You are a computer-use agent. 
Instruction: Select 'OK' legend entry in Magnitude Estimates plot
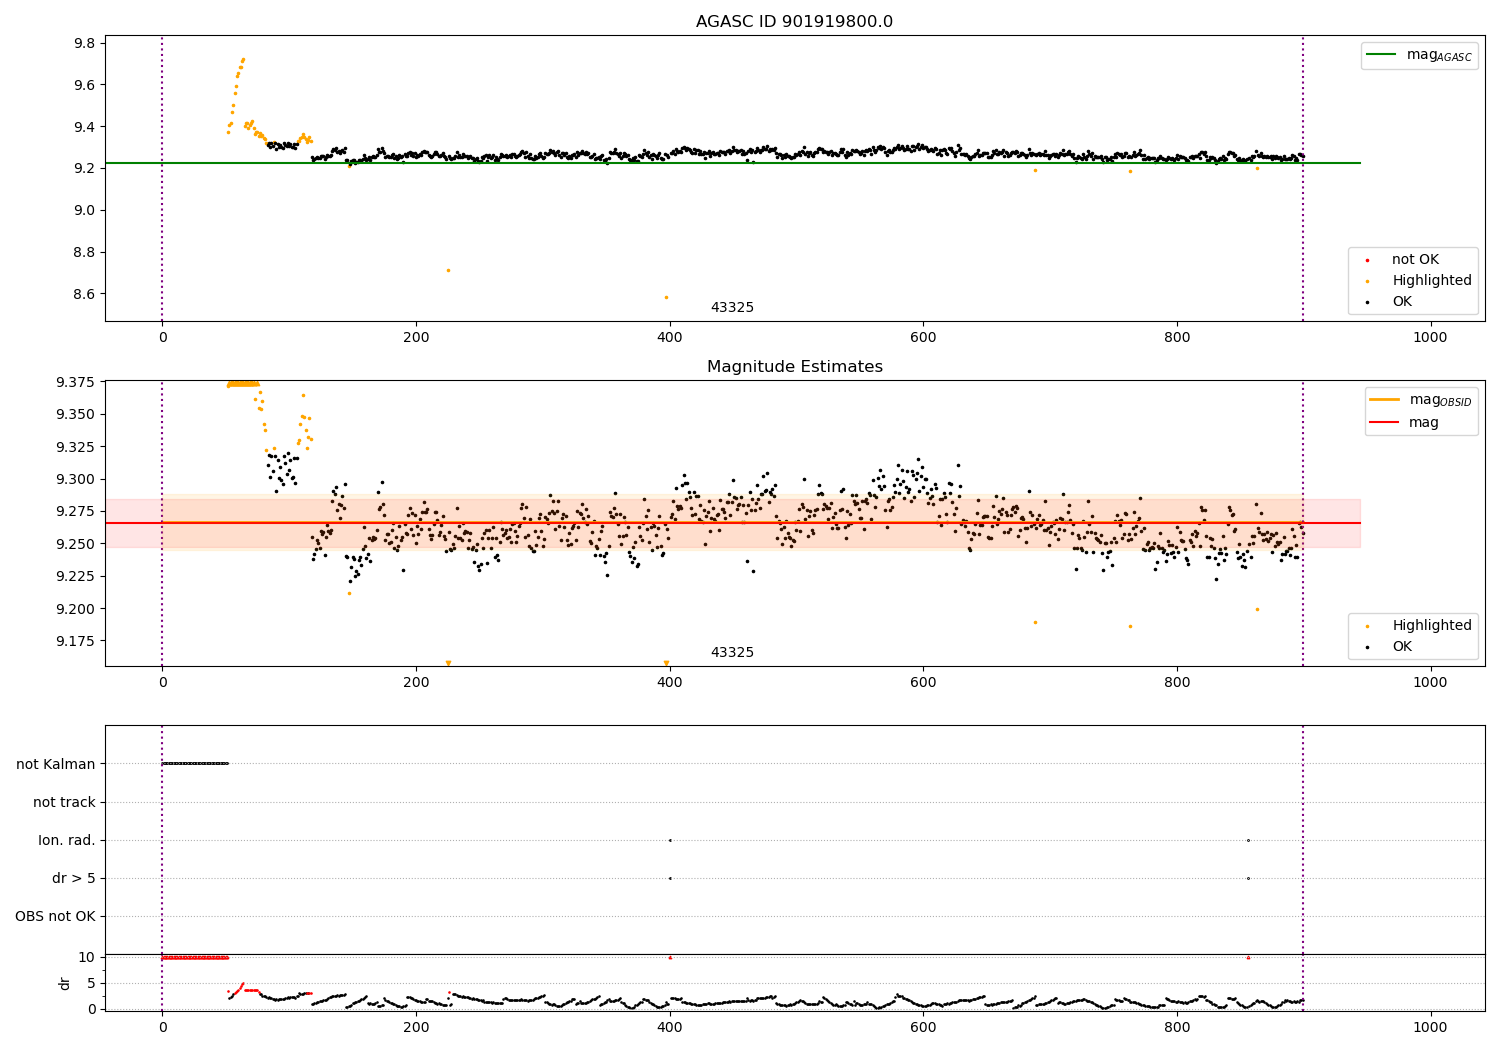click(x=1402, y=647)
